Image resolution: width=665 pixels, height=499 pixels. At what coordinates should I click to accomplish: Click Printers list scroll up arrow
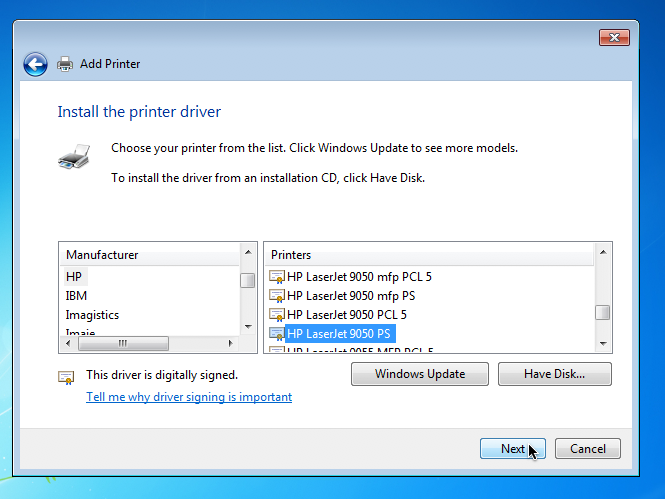click(603, 253)
